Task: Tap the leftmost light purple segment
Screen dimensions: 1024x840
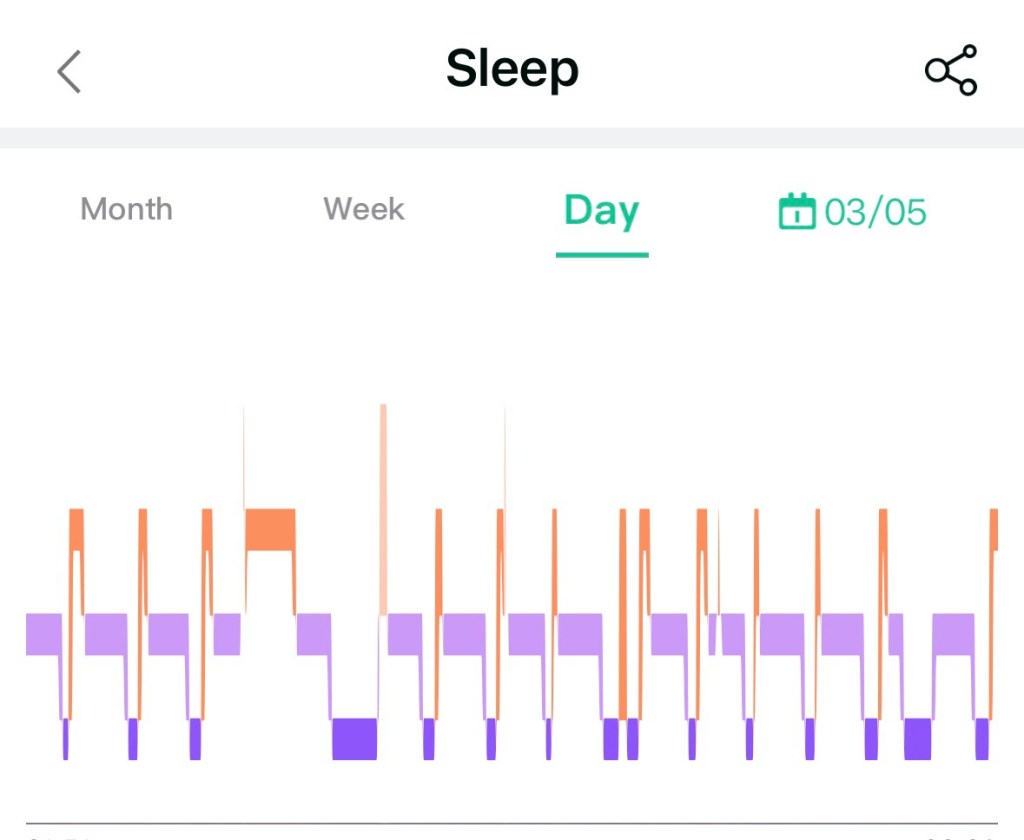Action: point(43,634)
